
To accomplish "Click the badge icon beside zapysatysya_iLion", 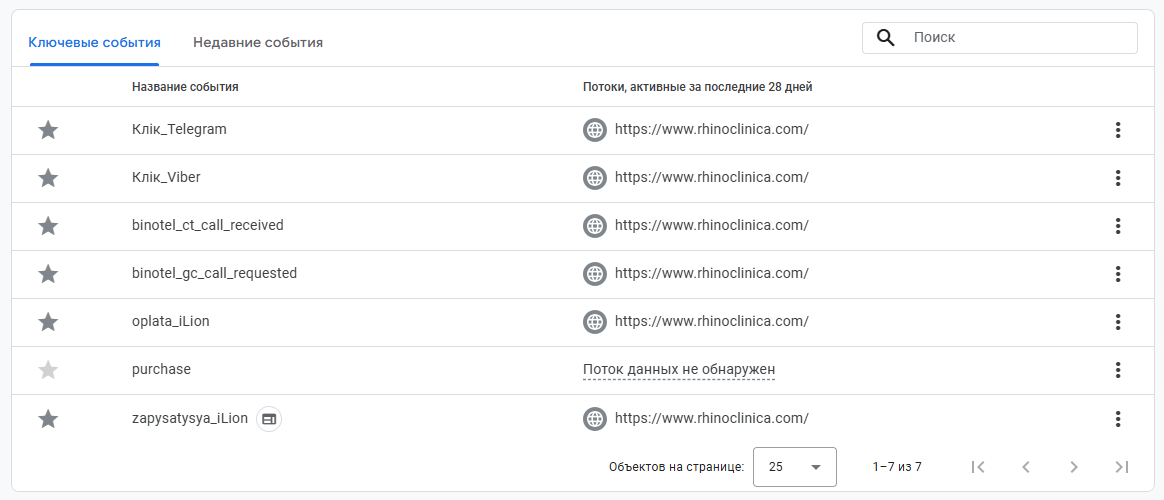I will tap(269, 419).
